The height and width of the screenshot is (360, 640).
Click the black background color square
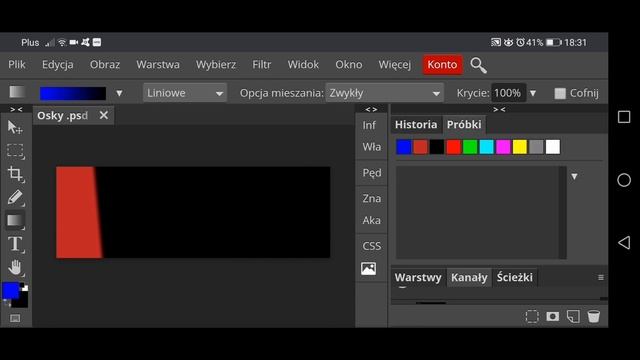(x=21, y=301)
